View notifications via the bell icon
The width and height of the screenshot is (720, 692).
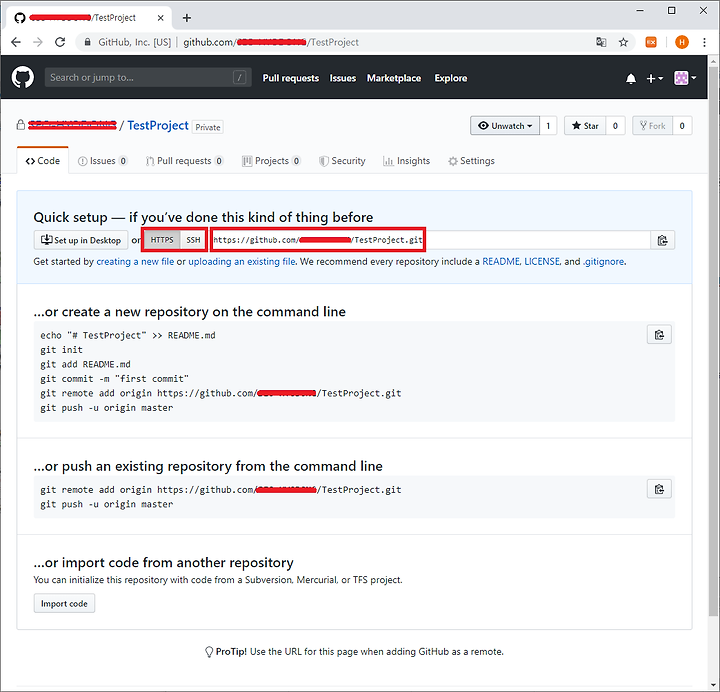[631, 79]
